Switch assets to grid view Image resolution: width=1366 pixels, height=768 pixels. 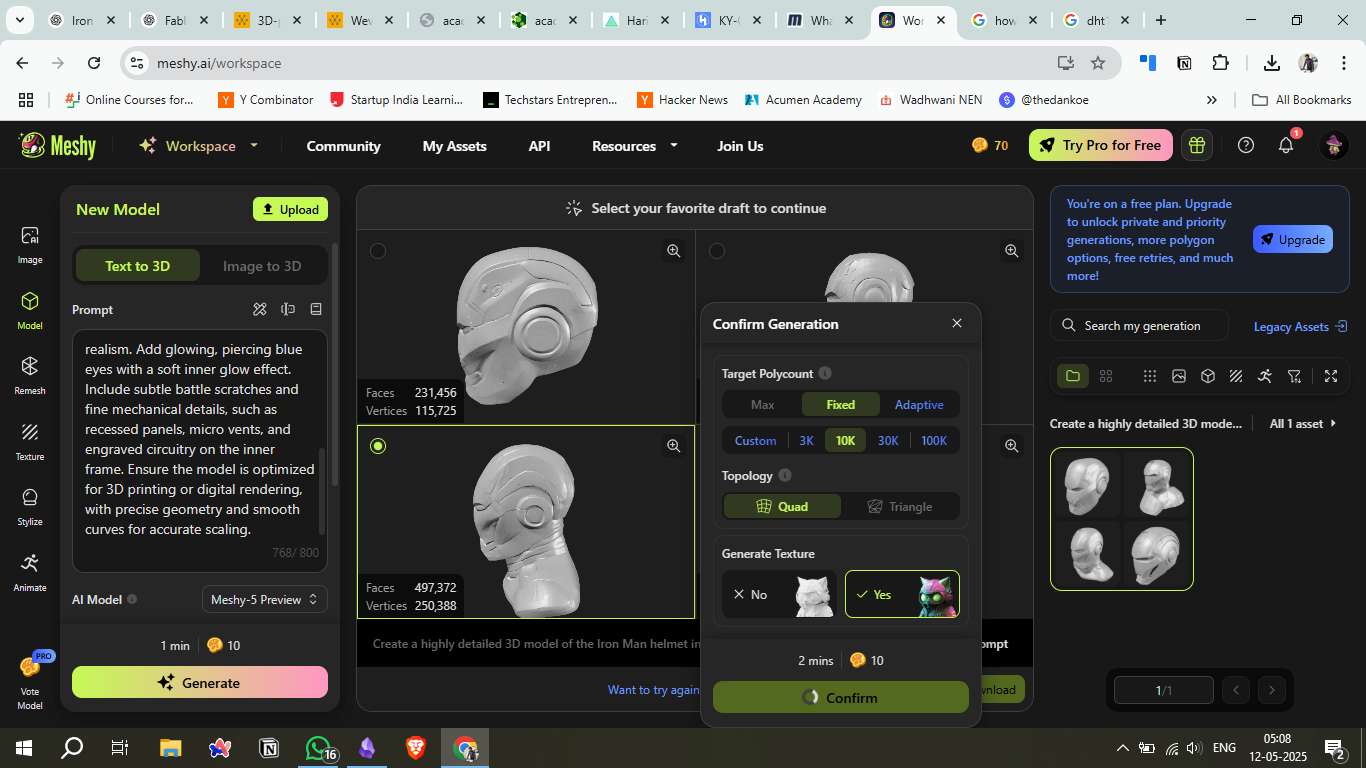(x=1106, y=376)
